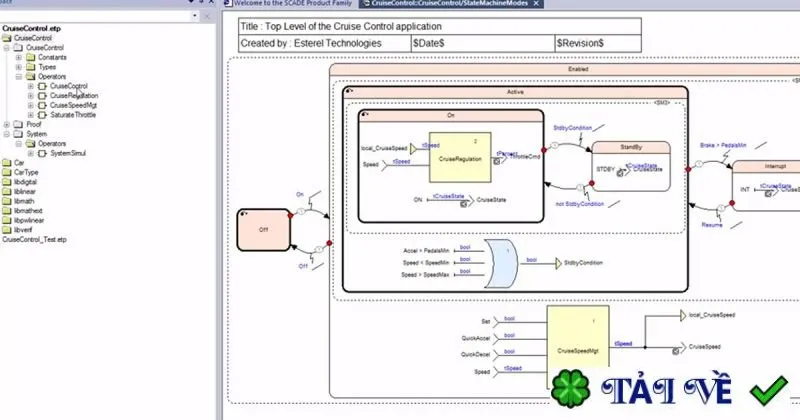Click the Accel > PedalsMin input label

point(426,251)
